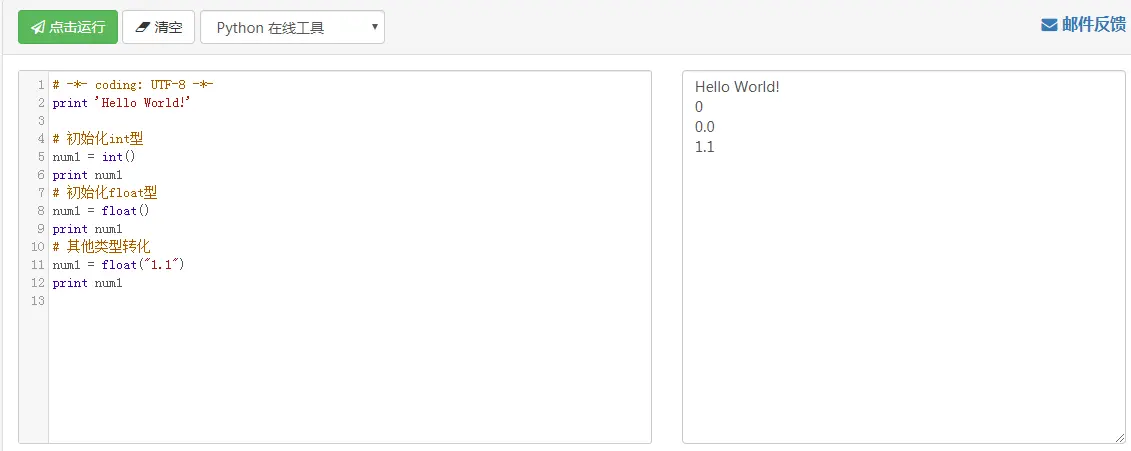The width and height of the screenshot is (1131, 451).
Task: Click line number 10 in the gutter
Action: 38,247
